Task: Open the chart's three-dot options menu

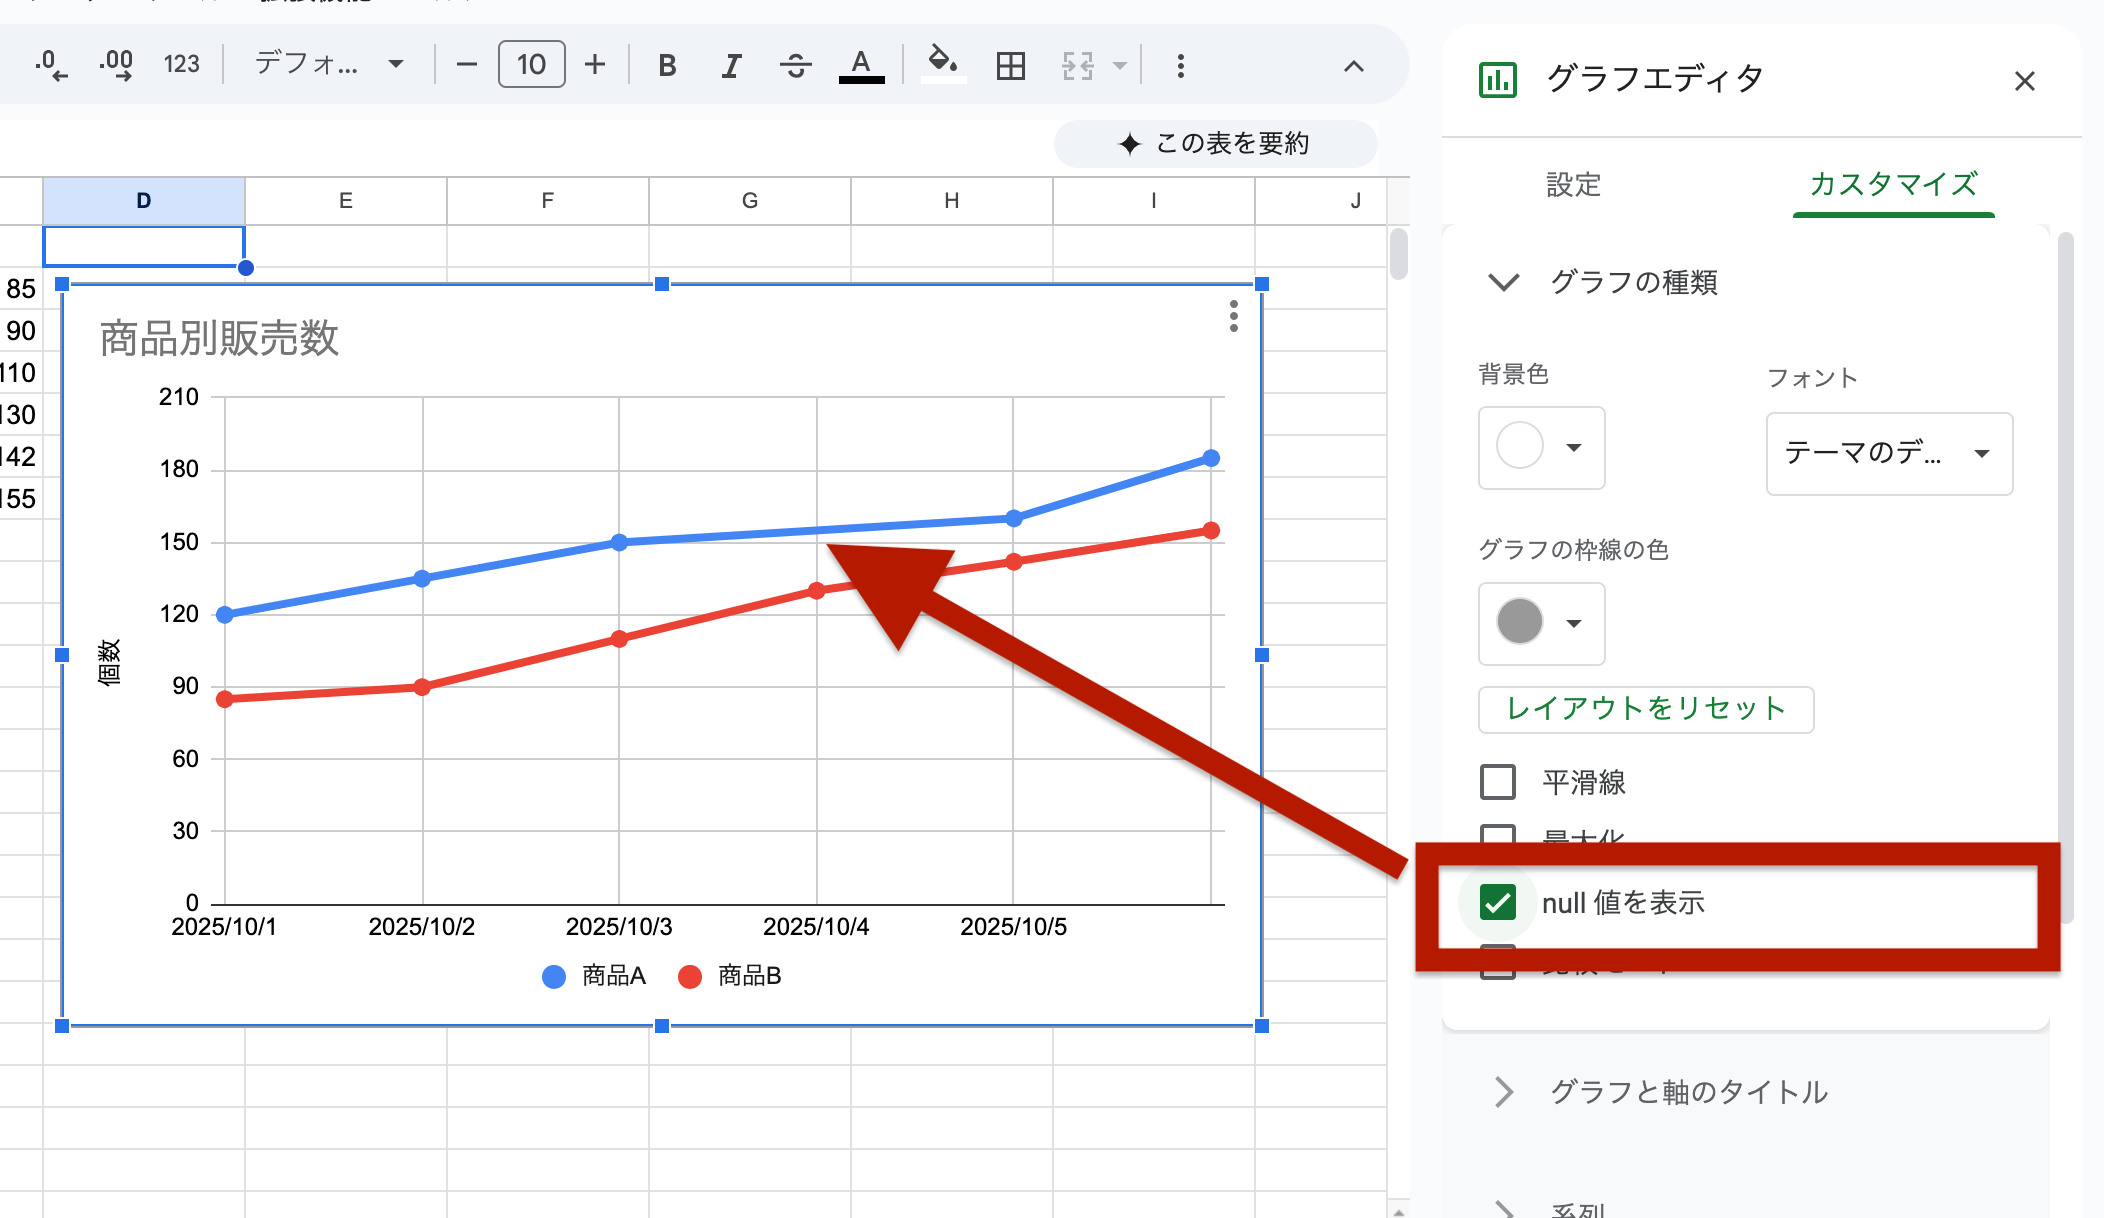Action: (1233, 318)
